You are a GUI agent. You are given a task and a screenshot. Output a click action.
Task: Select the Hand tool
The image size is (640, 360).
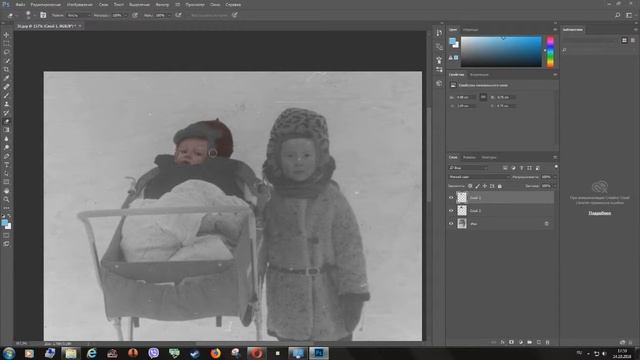coord(6,191)
